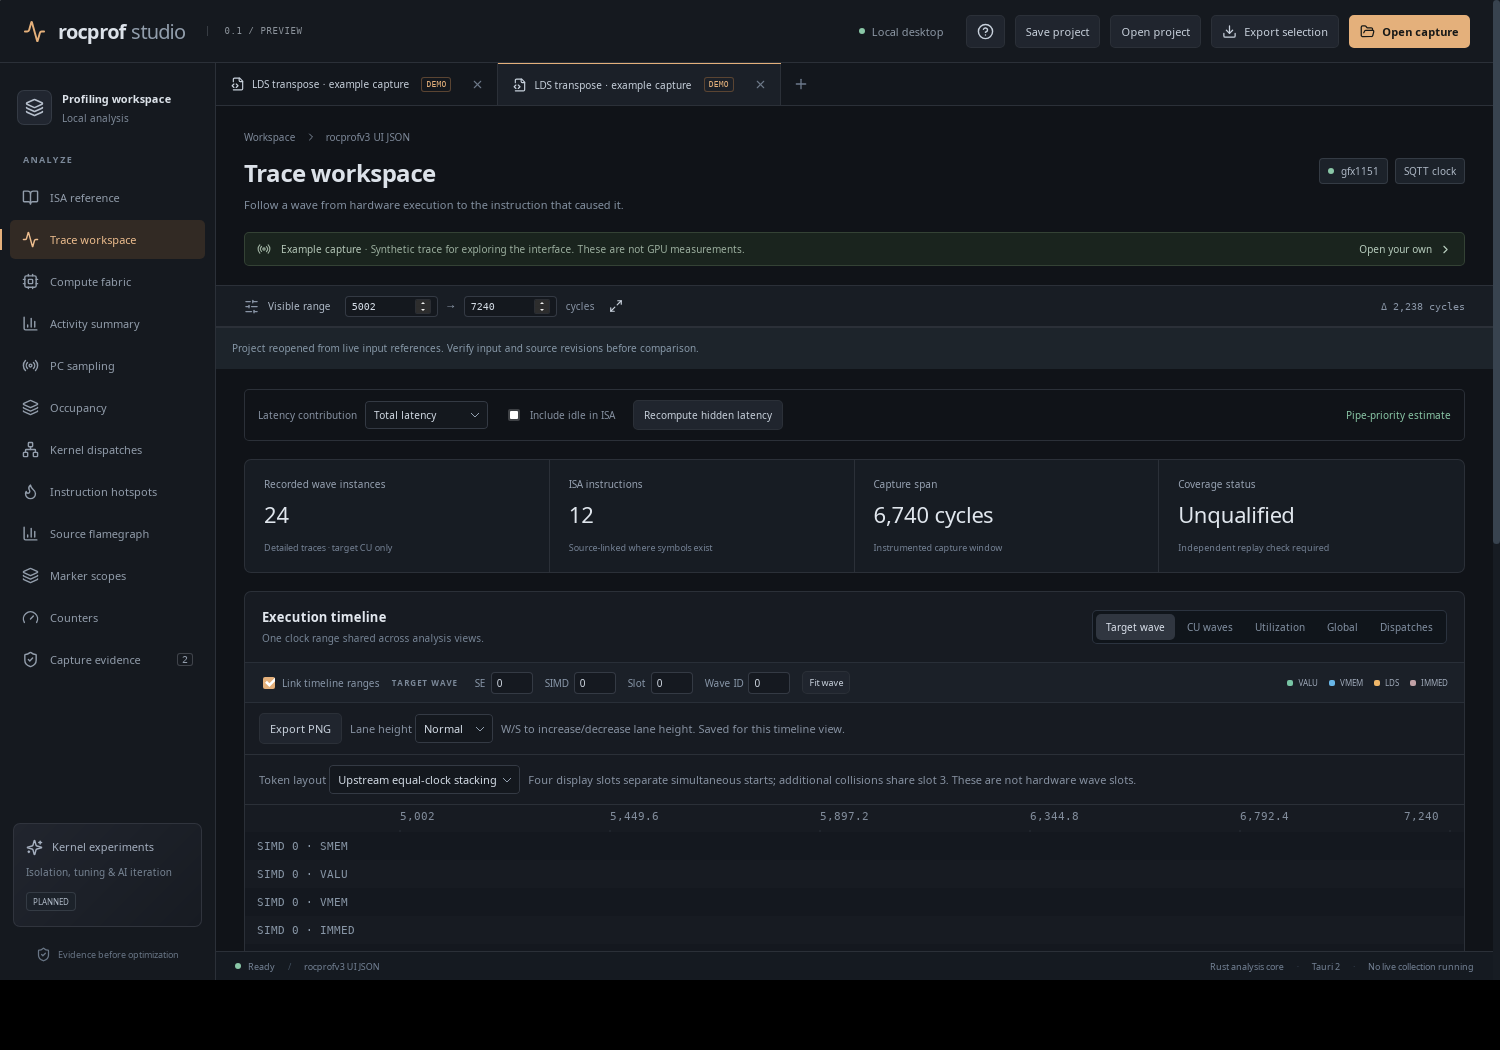The height and width of the screenshot is (1050, 1500).
Task: Open the Counters view
Action: click(107, 618)
